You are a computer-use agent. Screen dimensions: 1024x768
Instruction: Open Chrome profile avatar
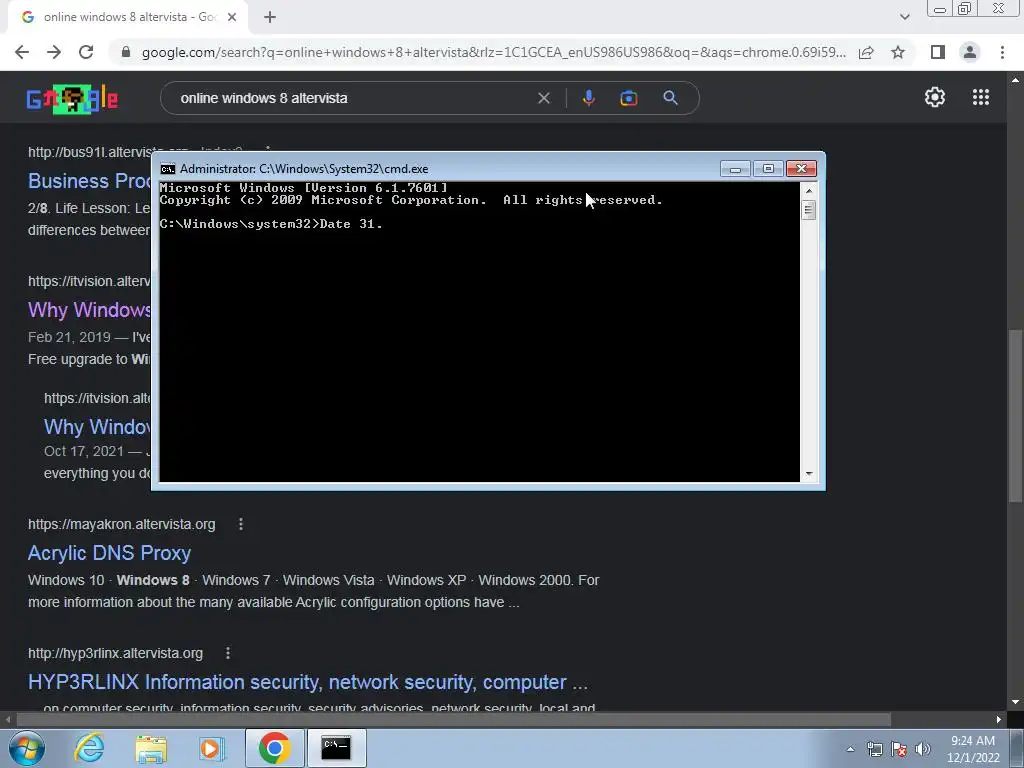tap(970, 52)
